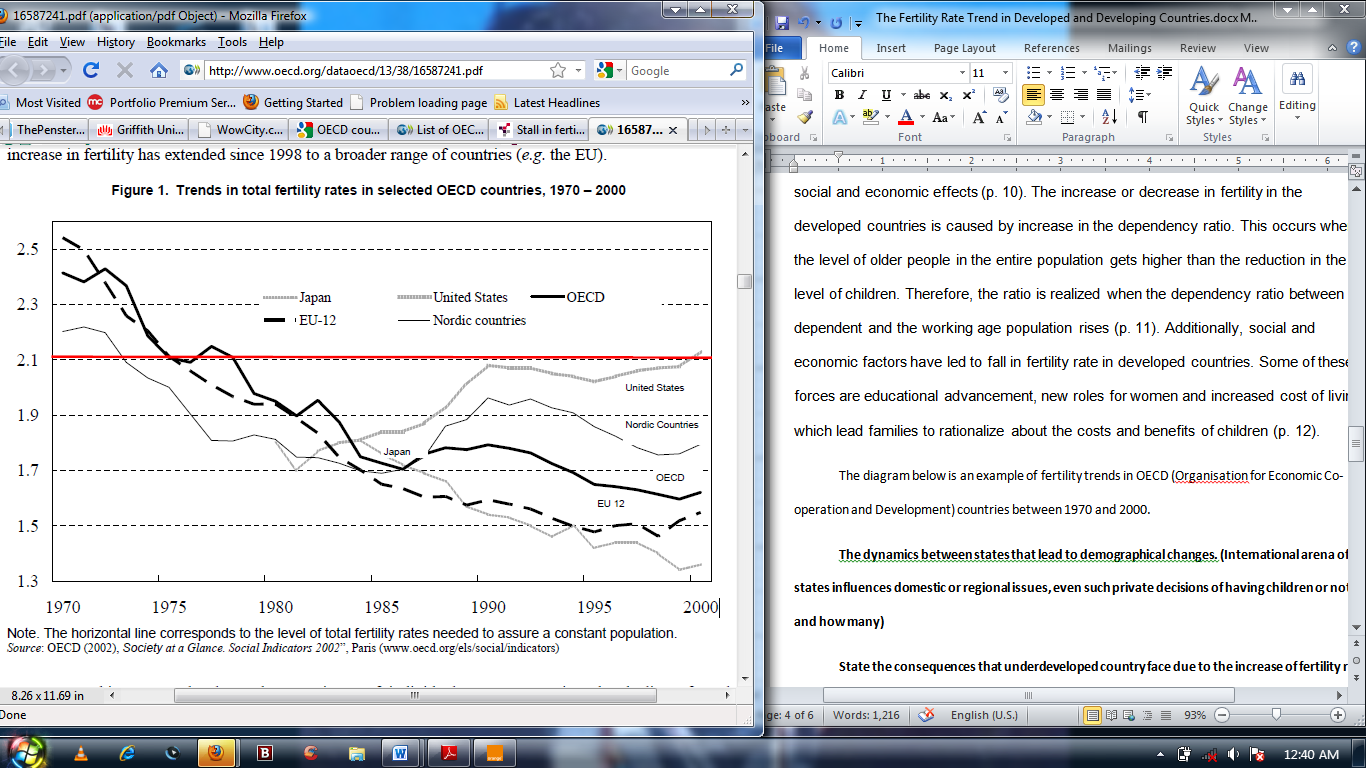The image size is (1366, 768).
Task: Toggle bold formatting in Word
Action: [x=840, y=95]
